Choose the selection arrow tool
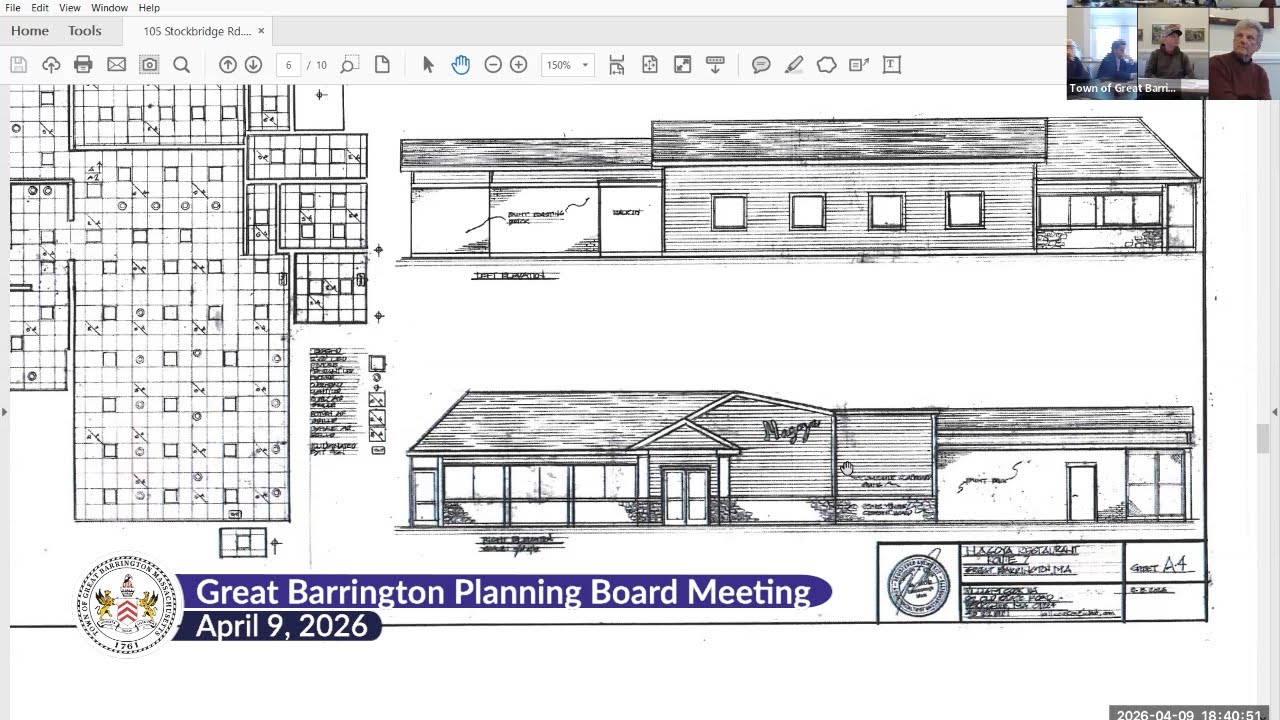Image resolution: width=1280 pixels, height=720 pixels. click(x=428, y=65)
